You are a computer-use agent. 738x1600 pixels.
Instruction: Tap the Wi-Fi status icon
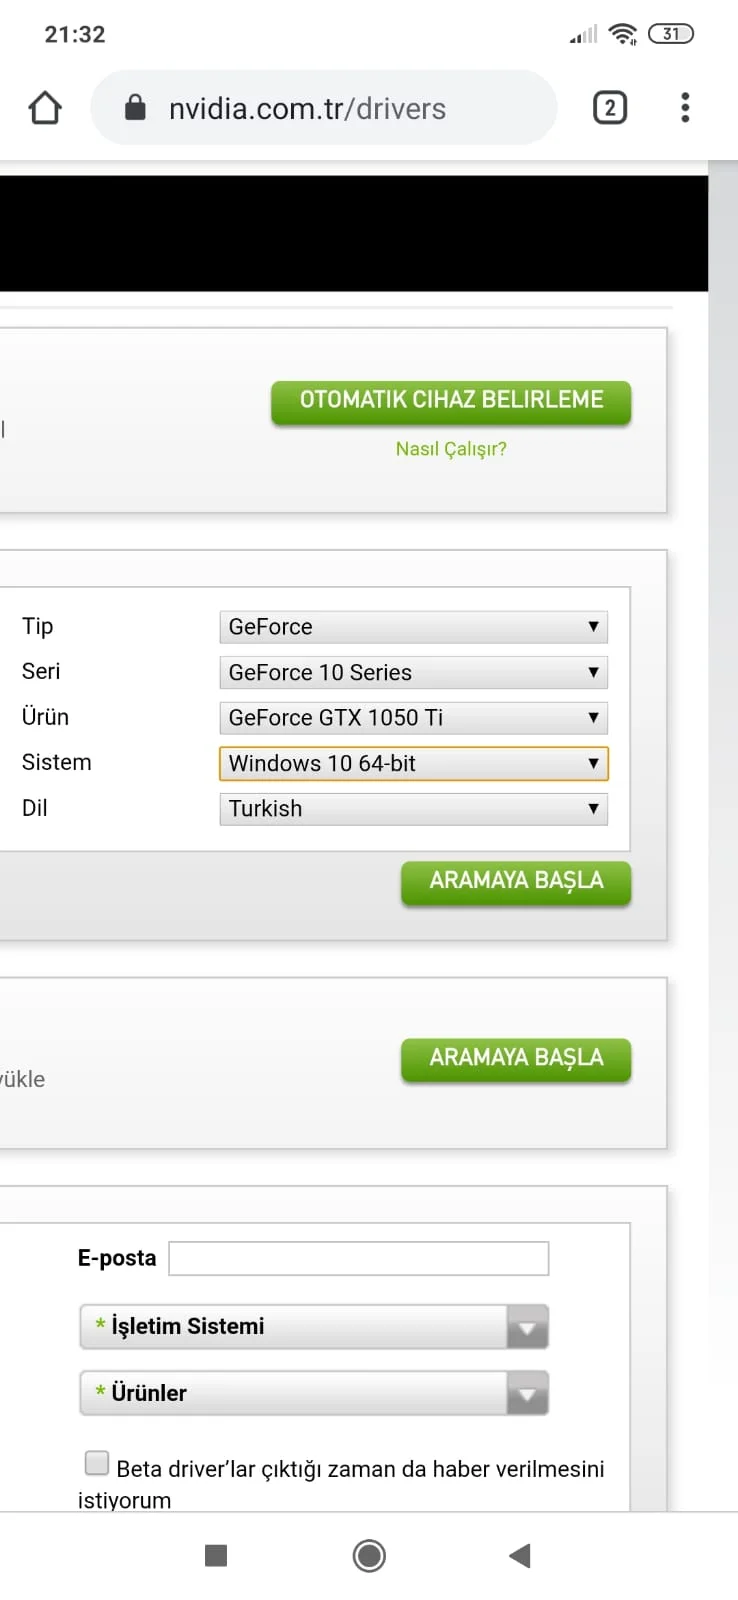click(622, 34)
